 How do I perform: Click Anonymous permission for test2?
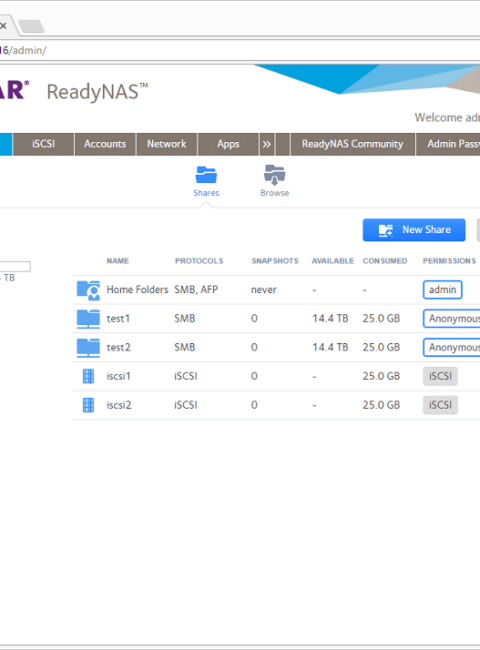coord(452,347)
